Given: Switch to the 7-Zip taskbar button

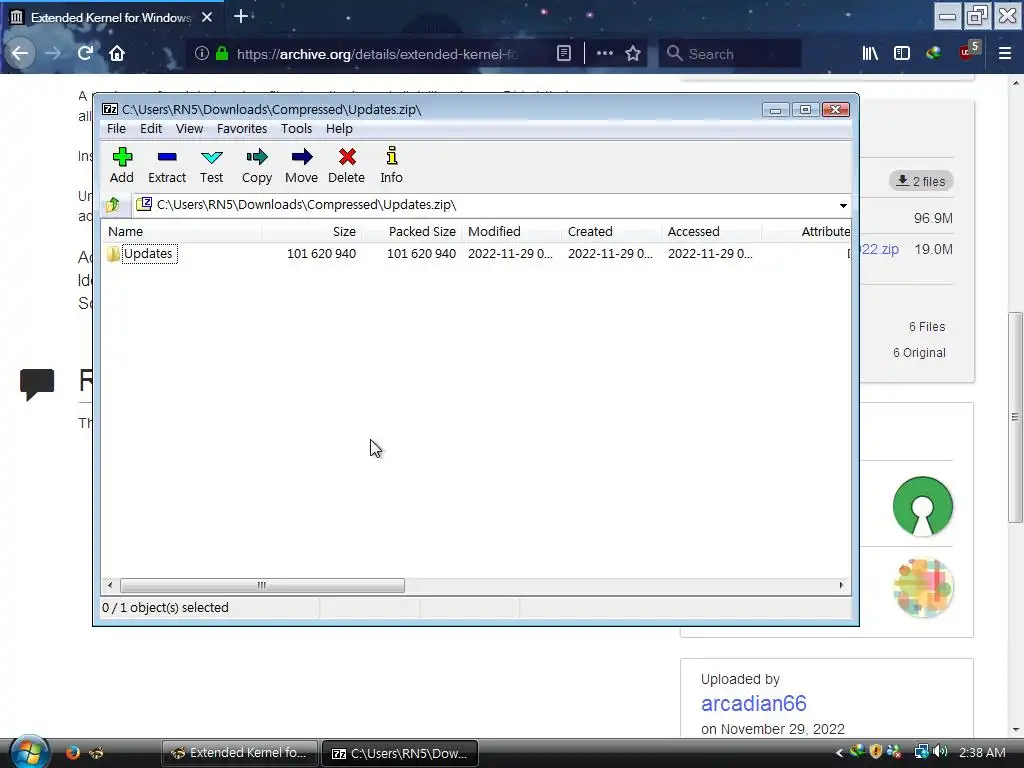Looking at the screenshot, I should [x=400, y=753].
